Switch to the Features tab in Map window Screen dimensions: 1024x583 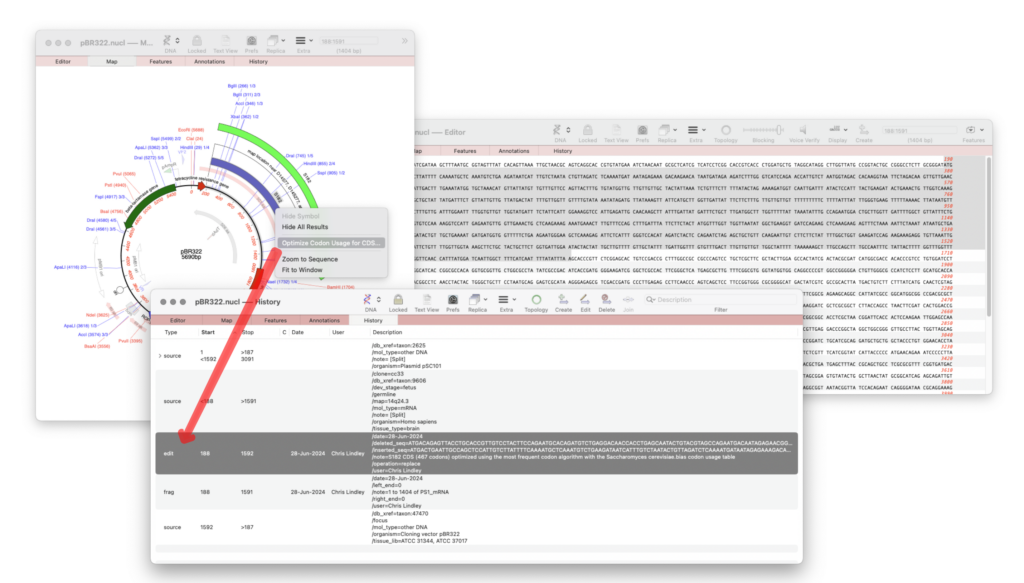pyautogui.click(x=160, y=61)
